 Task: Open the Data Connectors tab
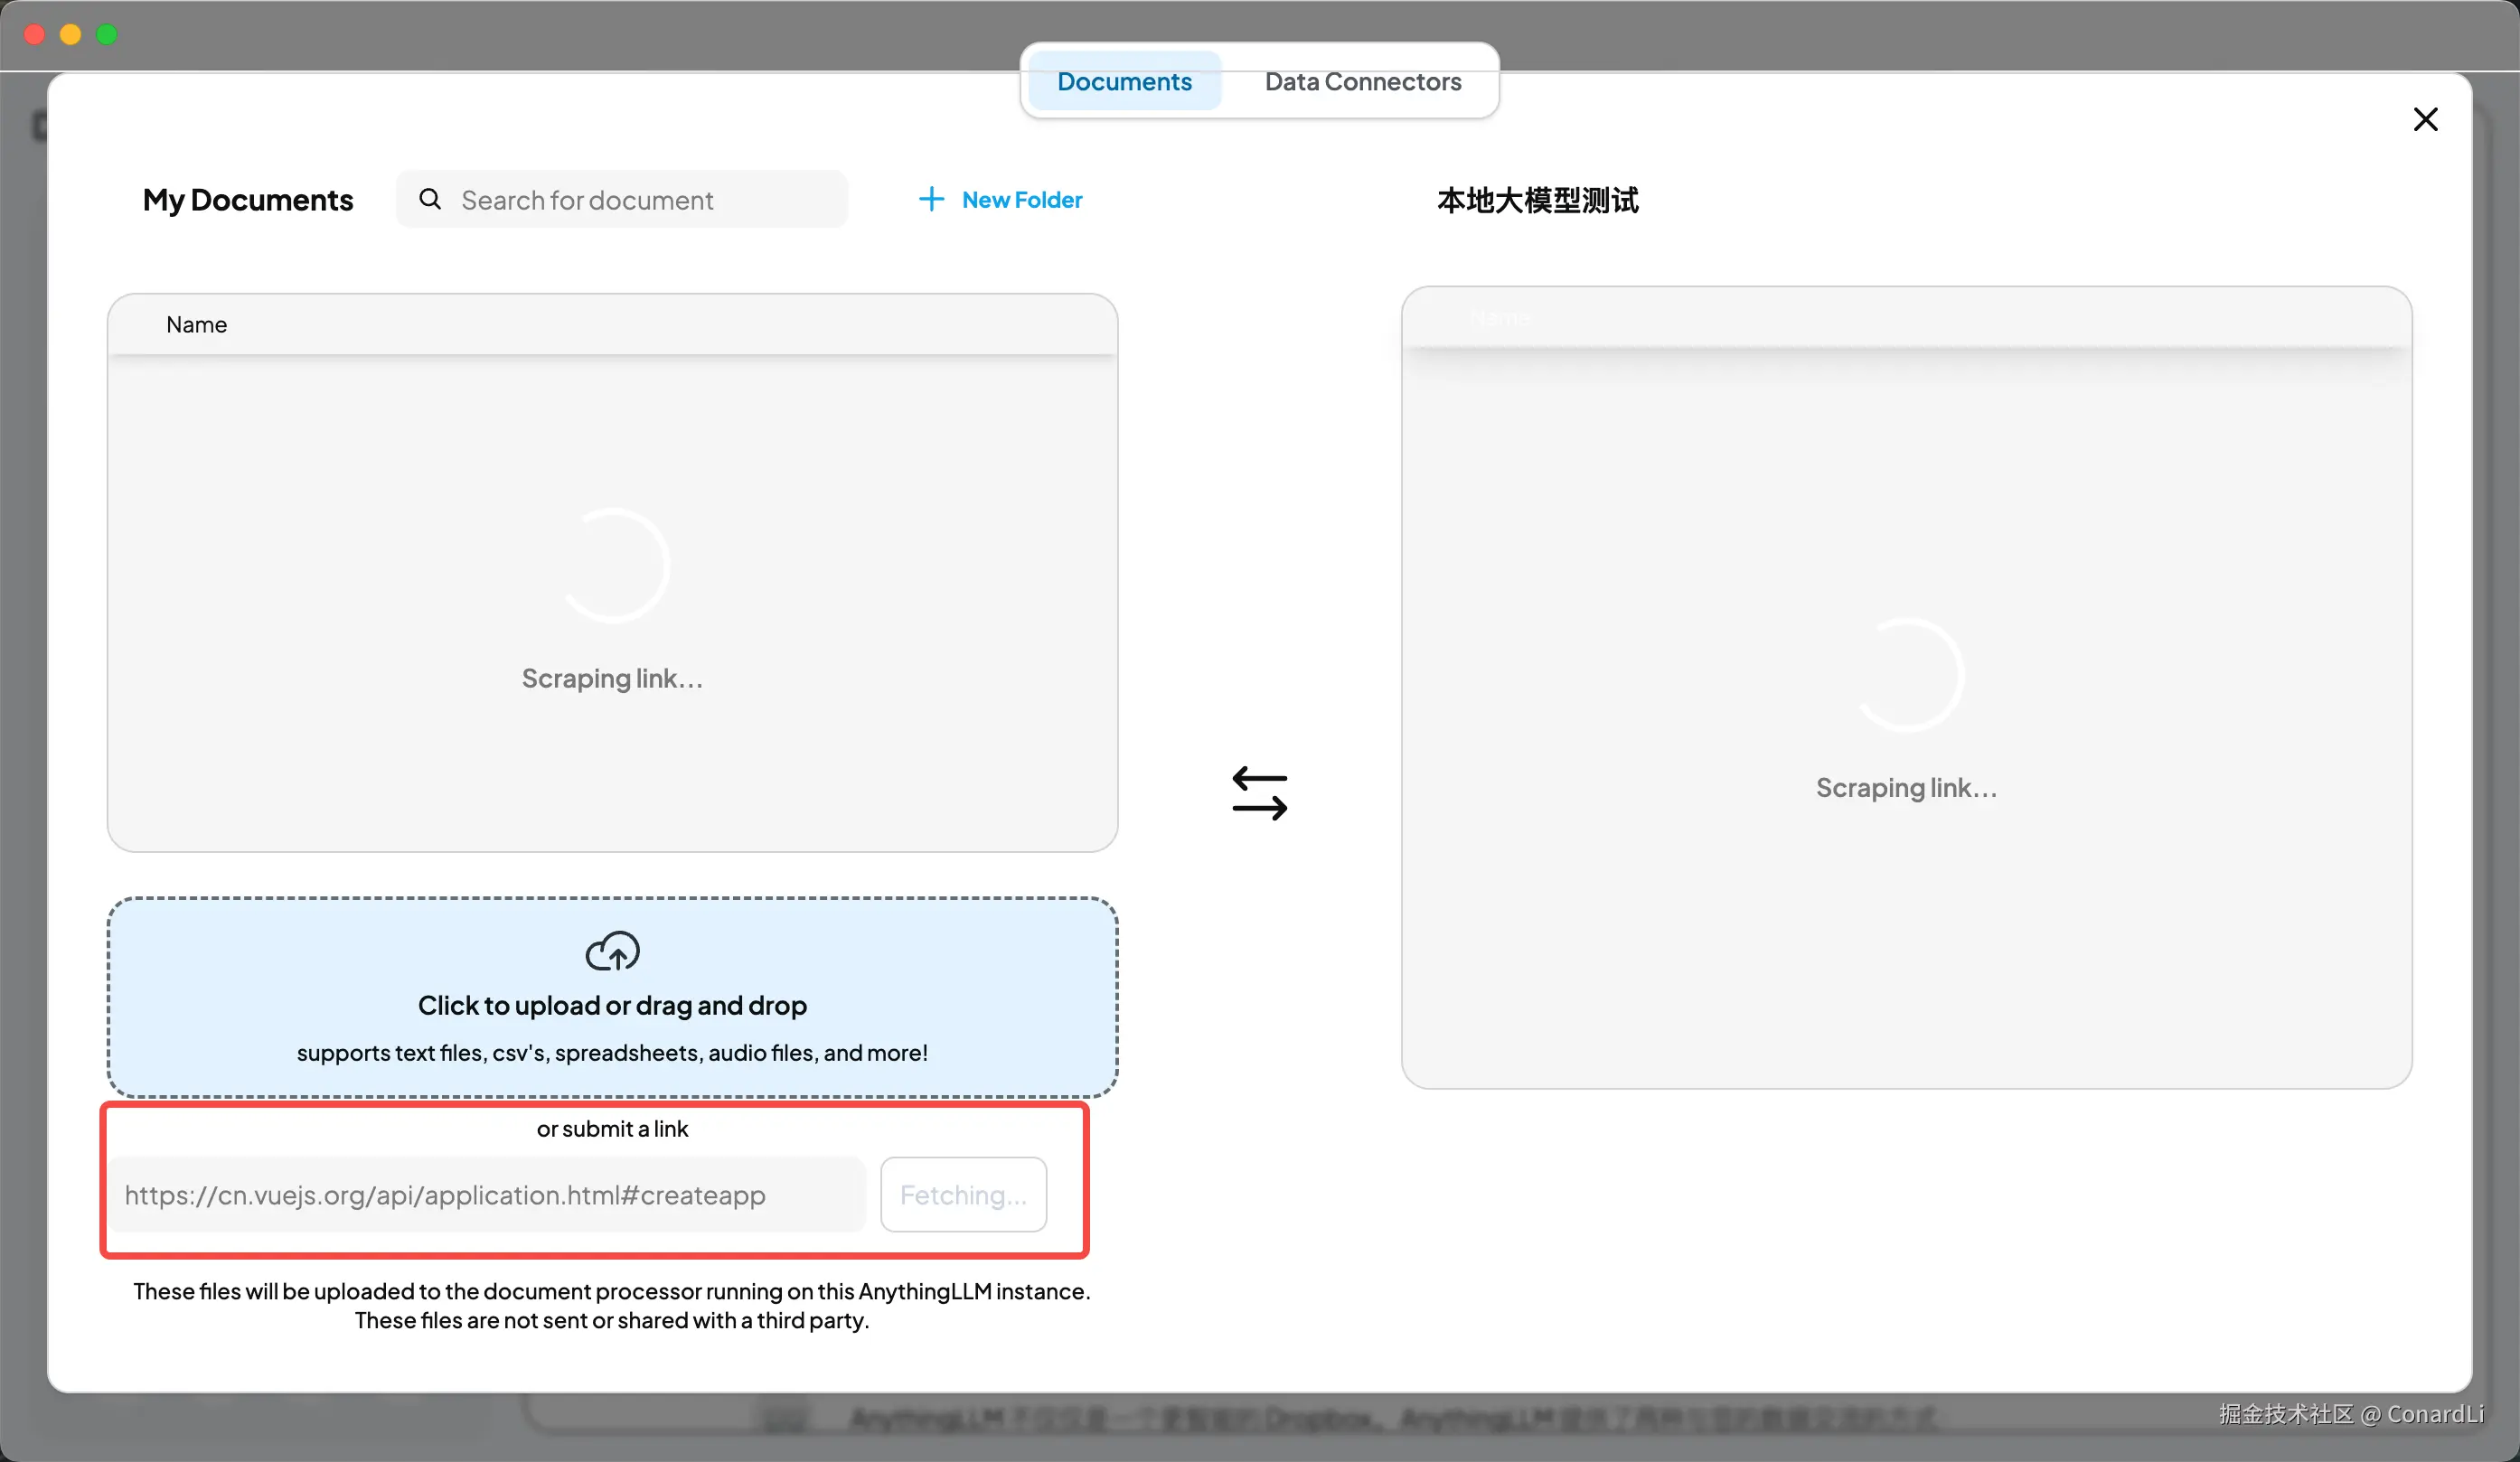coord(1362,82)
